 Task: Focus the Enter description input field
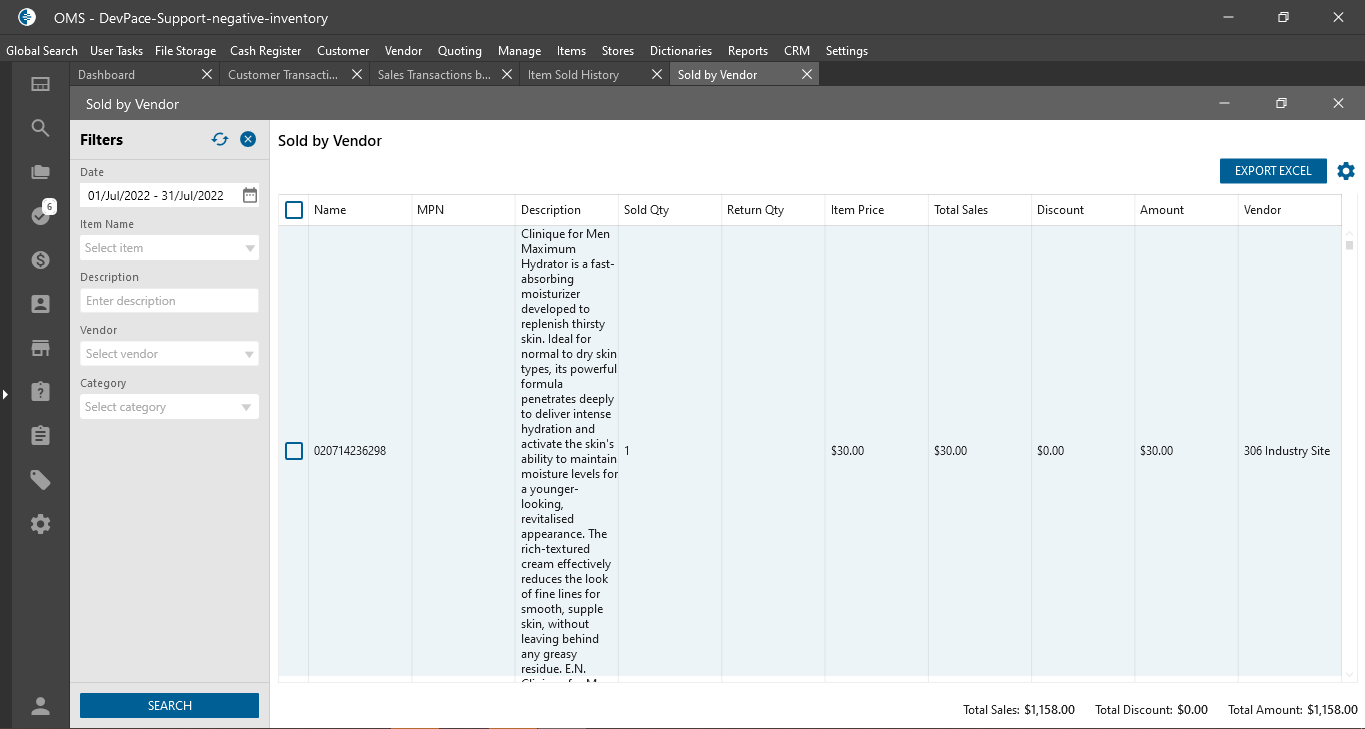tap(169, 301)
